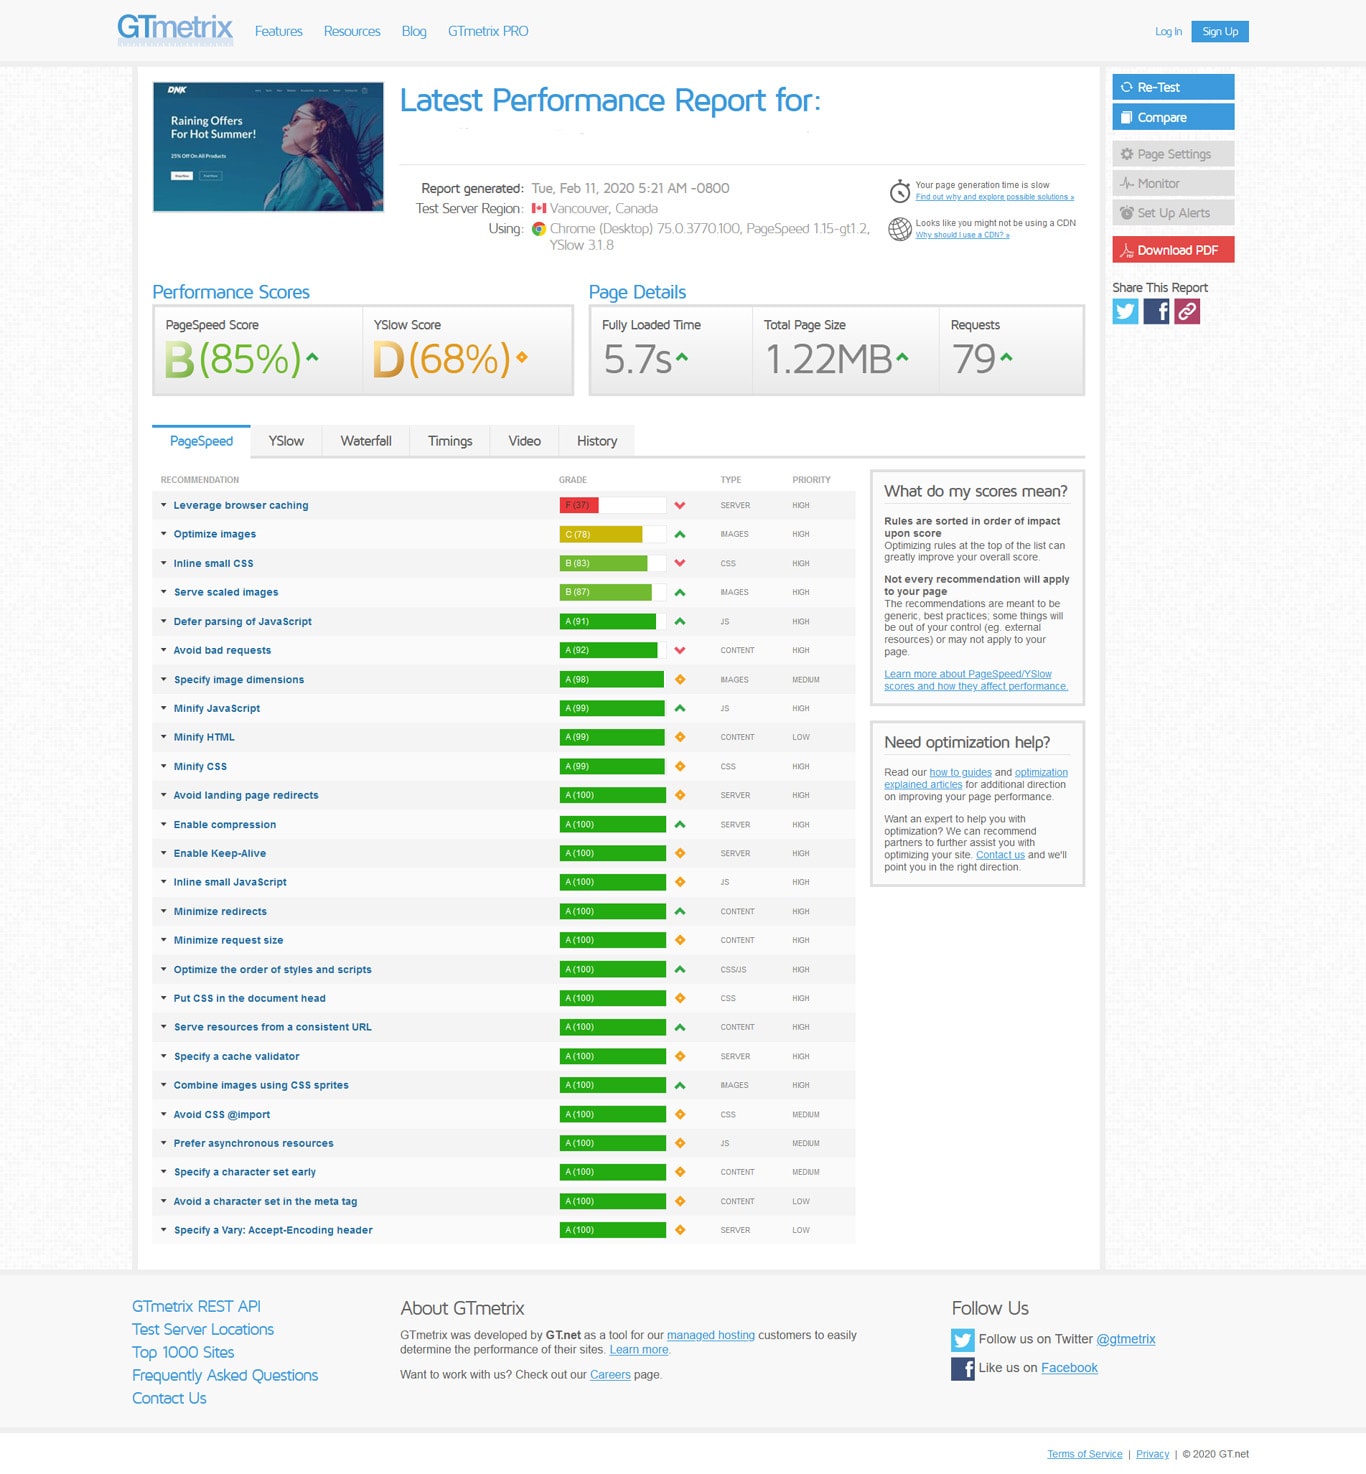Open 'Why should I use a CDN?' link

point(962,235)
